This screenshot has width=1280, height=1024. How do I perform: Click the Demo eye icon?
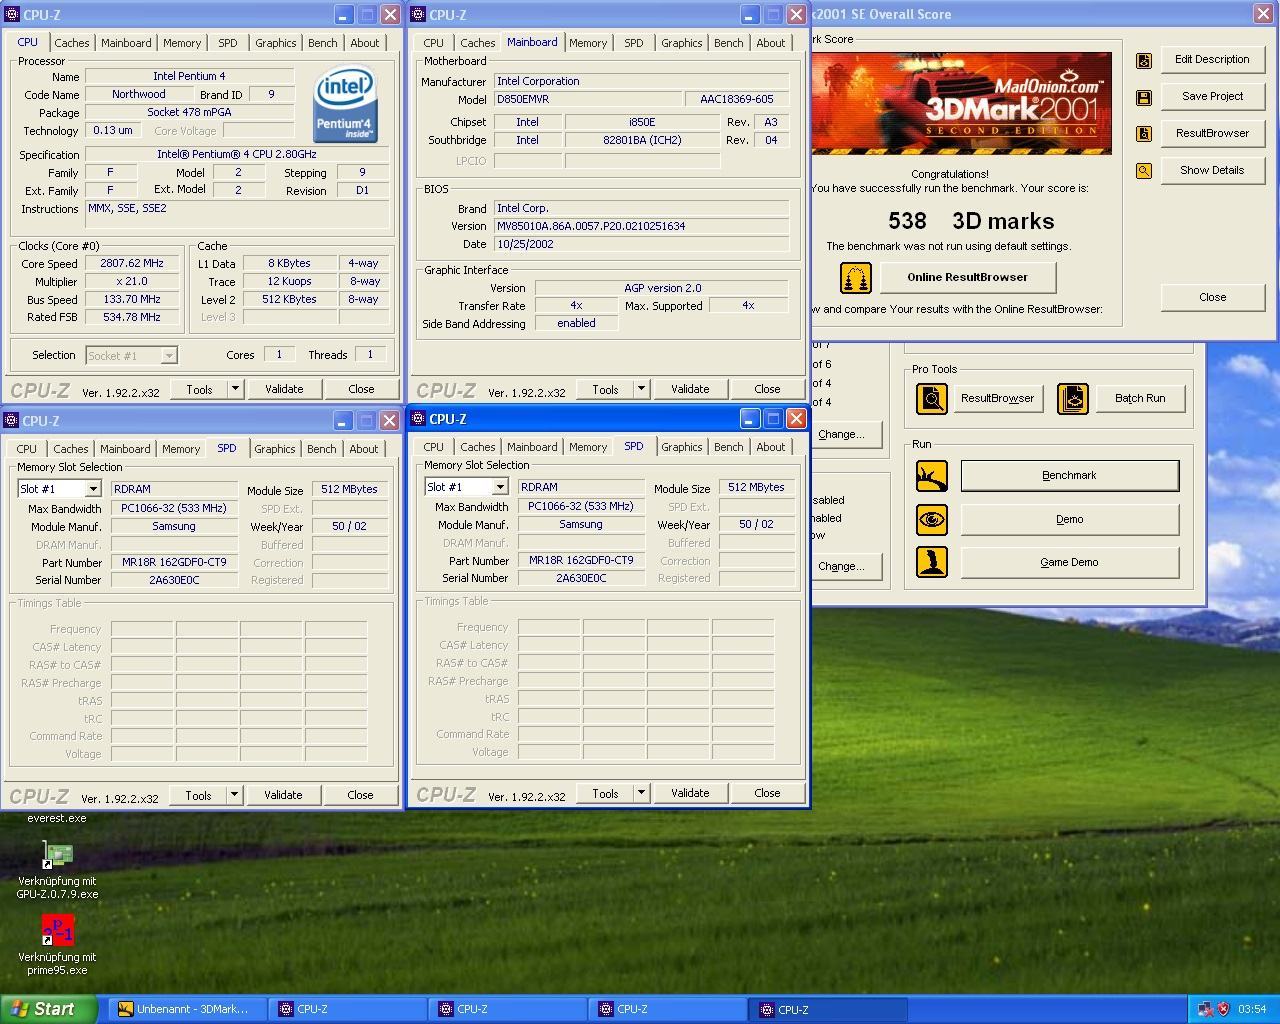pyautogui.click(x=931, y=520)
